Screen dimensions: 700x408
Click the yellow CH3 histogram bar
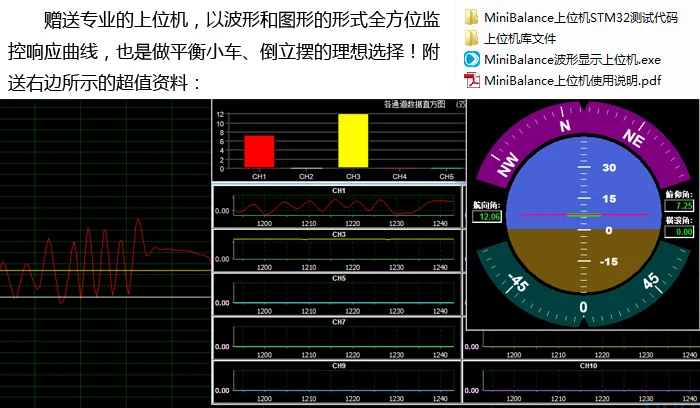point(353,141)
